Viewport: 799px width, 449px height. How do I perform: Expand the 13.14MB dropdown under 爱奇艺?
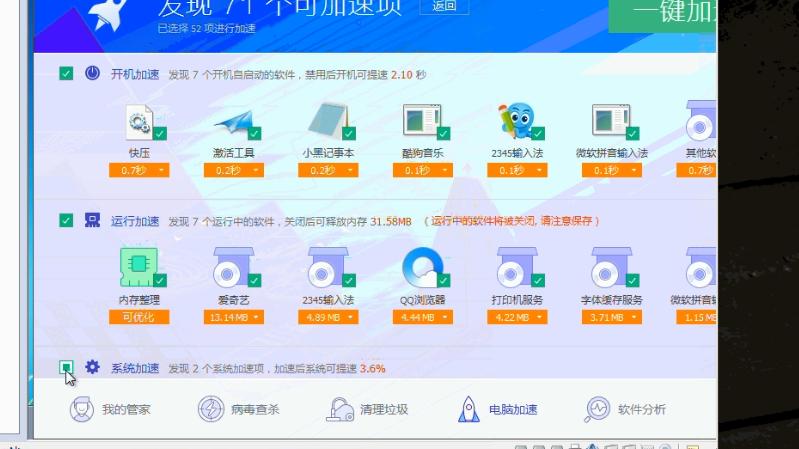[x=234, y=317]
